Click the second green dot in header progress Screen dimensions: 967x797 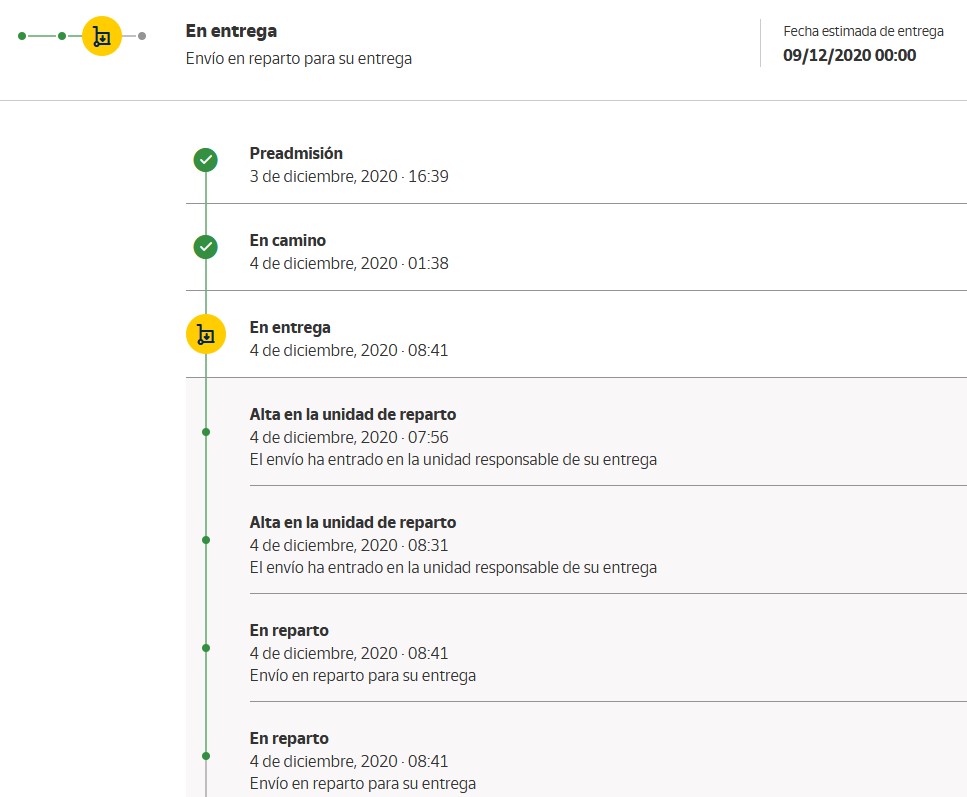click(62, 36)
